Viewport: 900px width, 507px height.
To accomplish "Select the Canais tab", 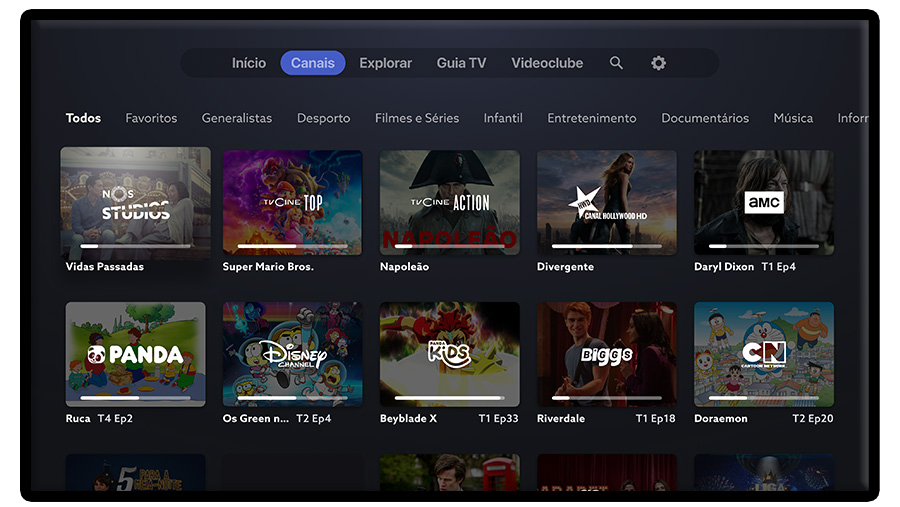I will pyautogui.click(x=313, y=63).
